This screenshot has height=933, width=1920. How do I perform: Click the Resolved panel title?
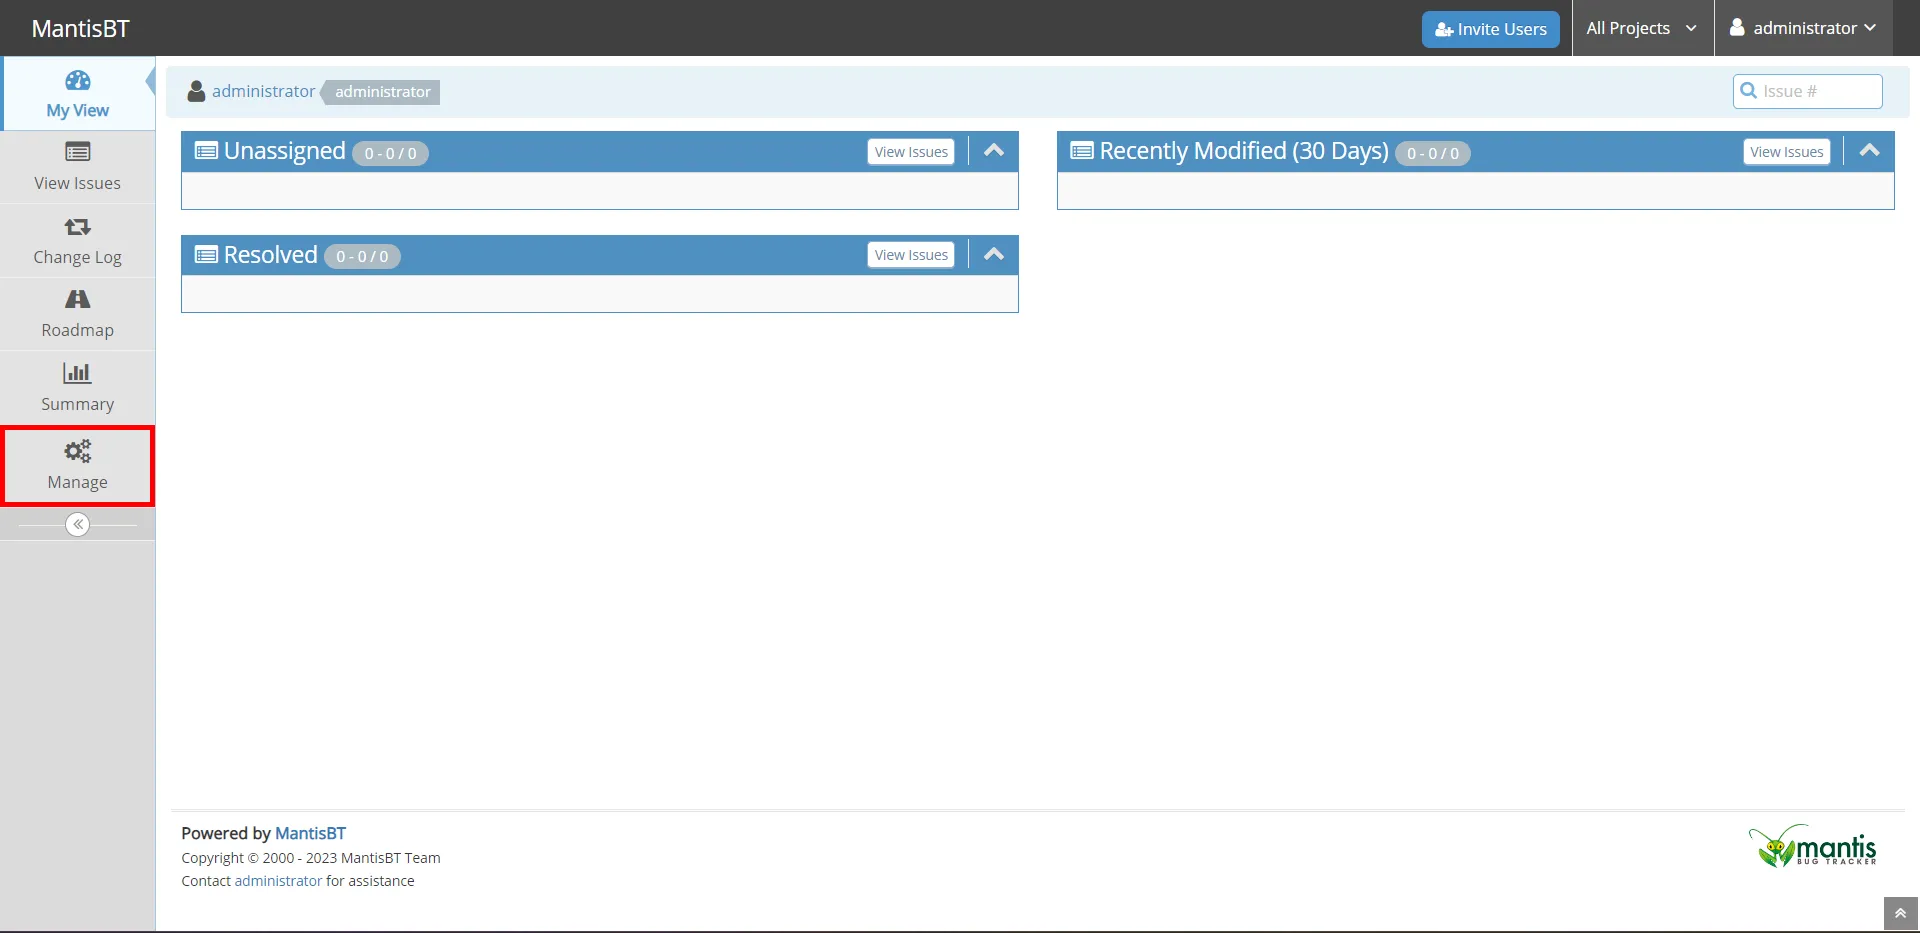pos(271,255)
